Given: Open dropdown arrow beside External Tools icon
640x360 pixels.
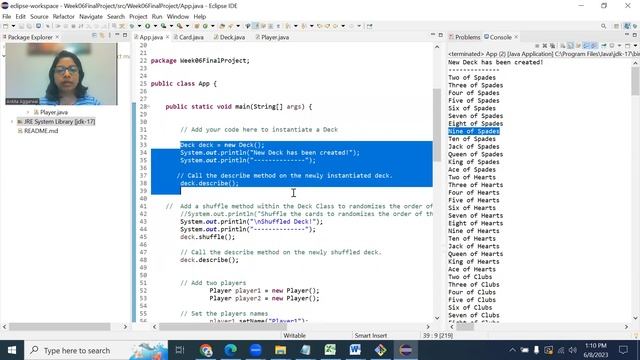Looking at the screenshot, I should point(187,26).
